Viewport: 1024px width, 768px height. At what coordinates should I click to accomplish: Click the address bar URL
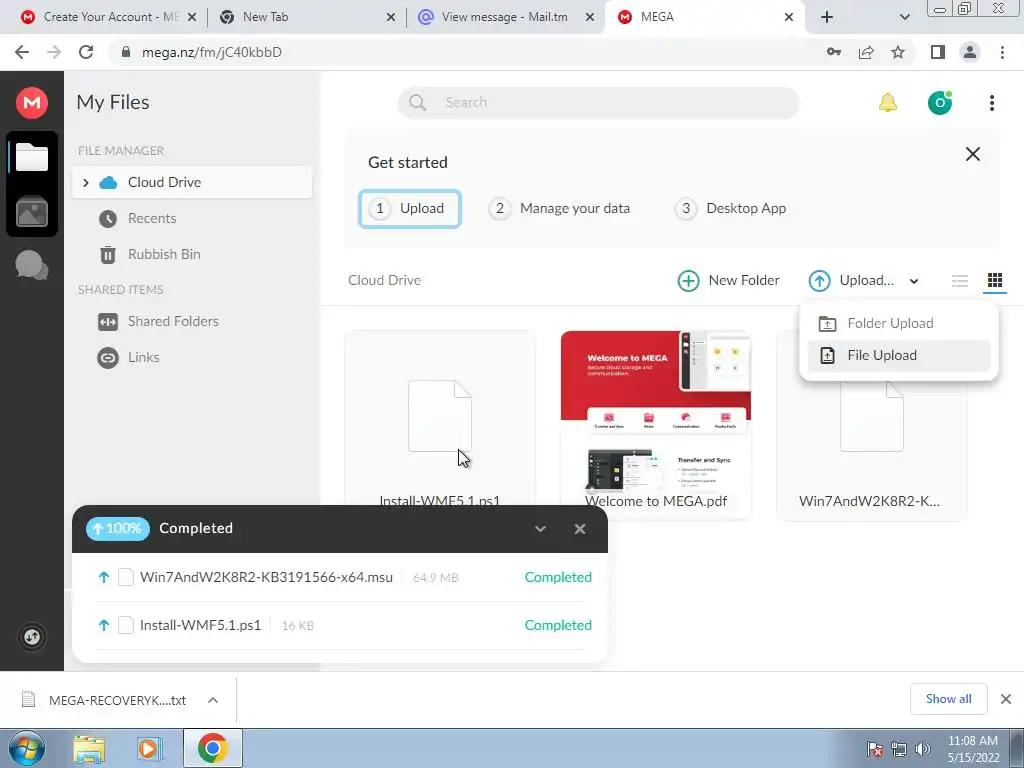coord(212,52)
